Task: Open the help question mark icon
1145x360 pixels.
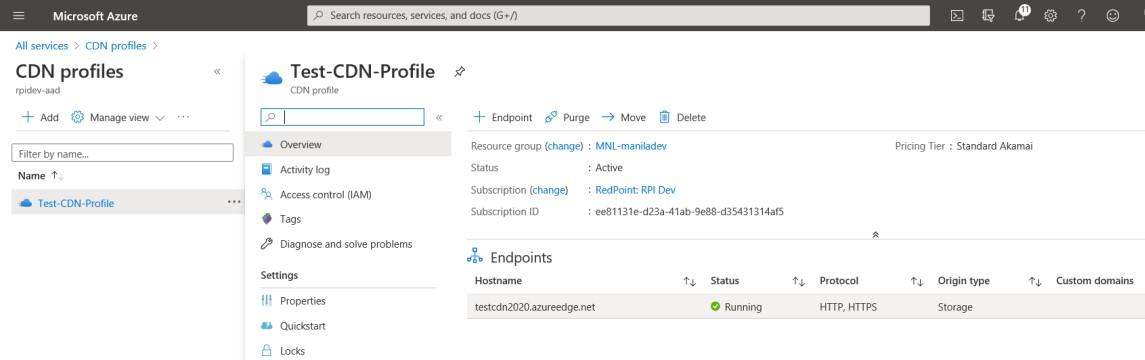Action: pyautogui.click(x=1081, y=15)
